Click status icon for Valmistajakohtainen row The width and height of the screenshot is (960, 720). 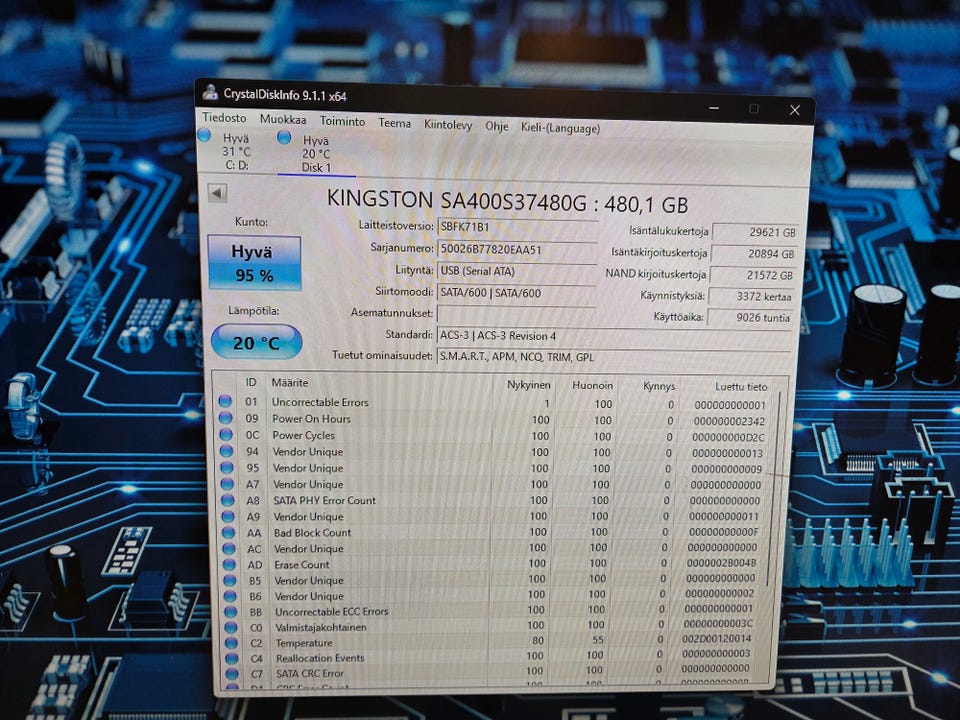pos(231,627)
